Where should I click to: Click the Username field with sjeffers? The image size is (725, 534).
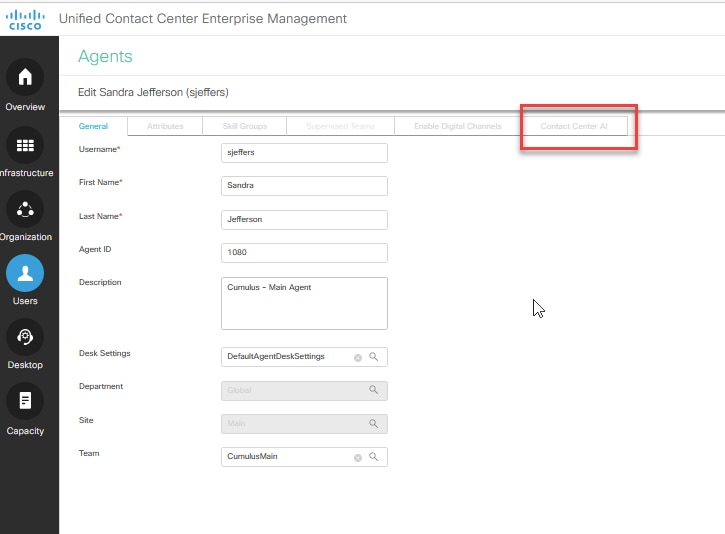(x=304, y=153)
